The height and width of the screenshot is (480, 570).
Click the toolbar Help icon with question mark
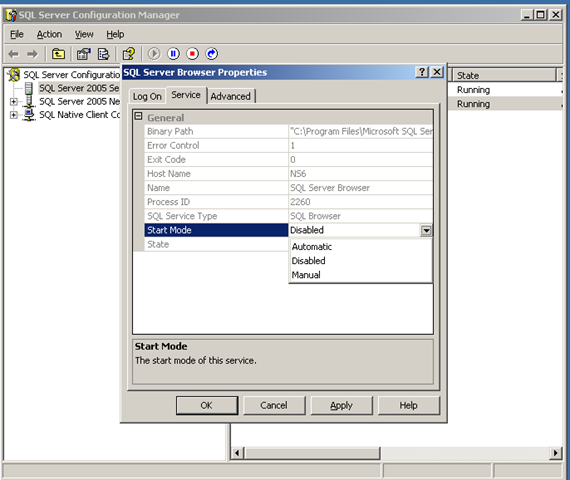point(129,54)
